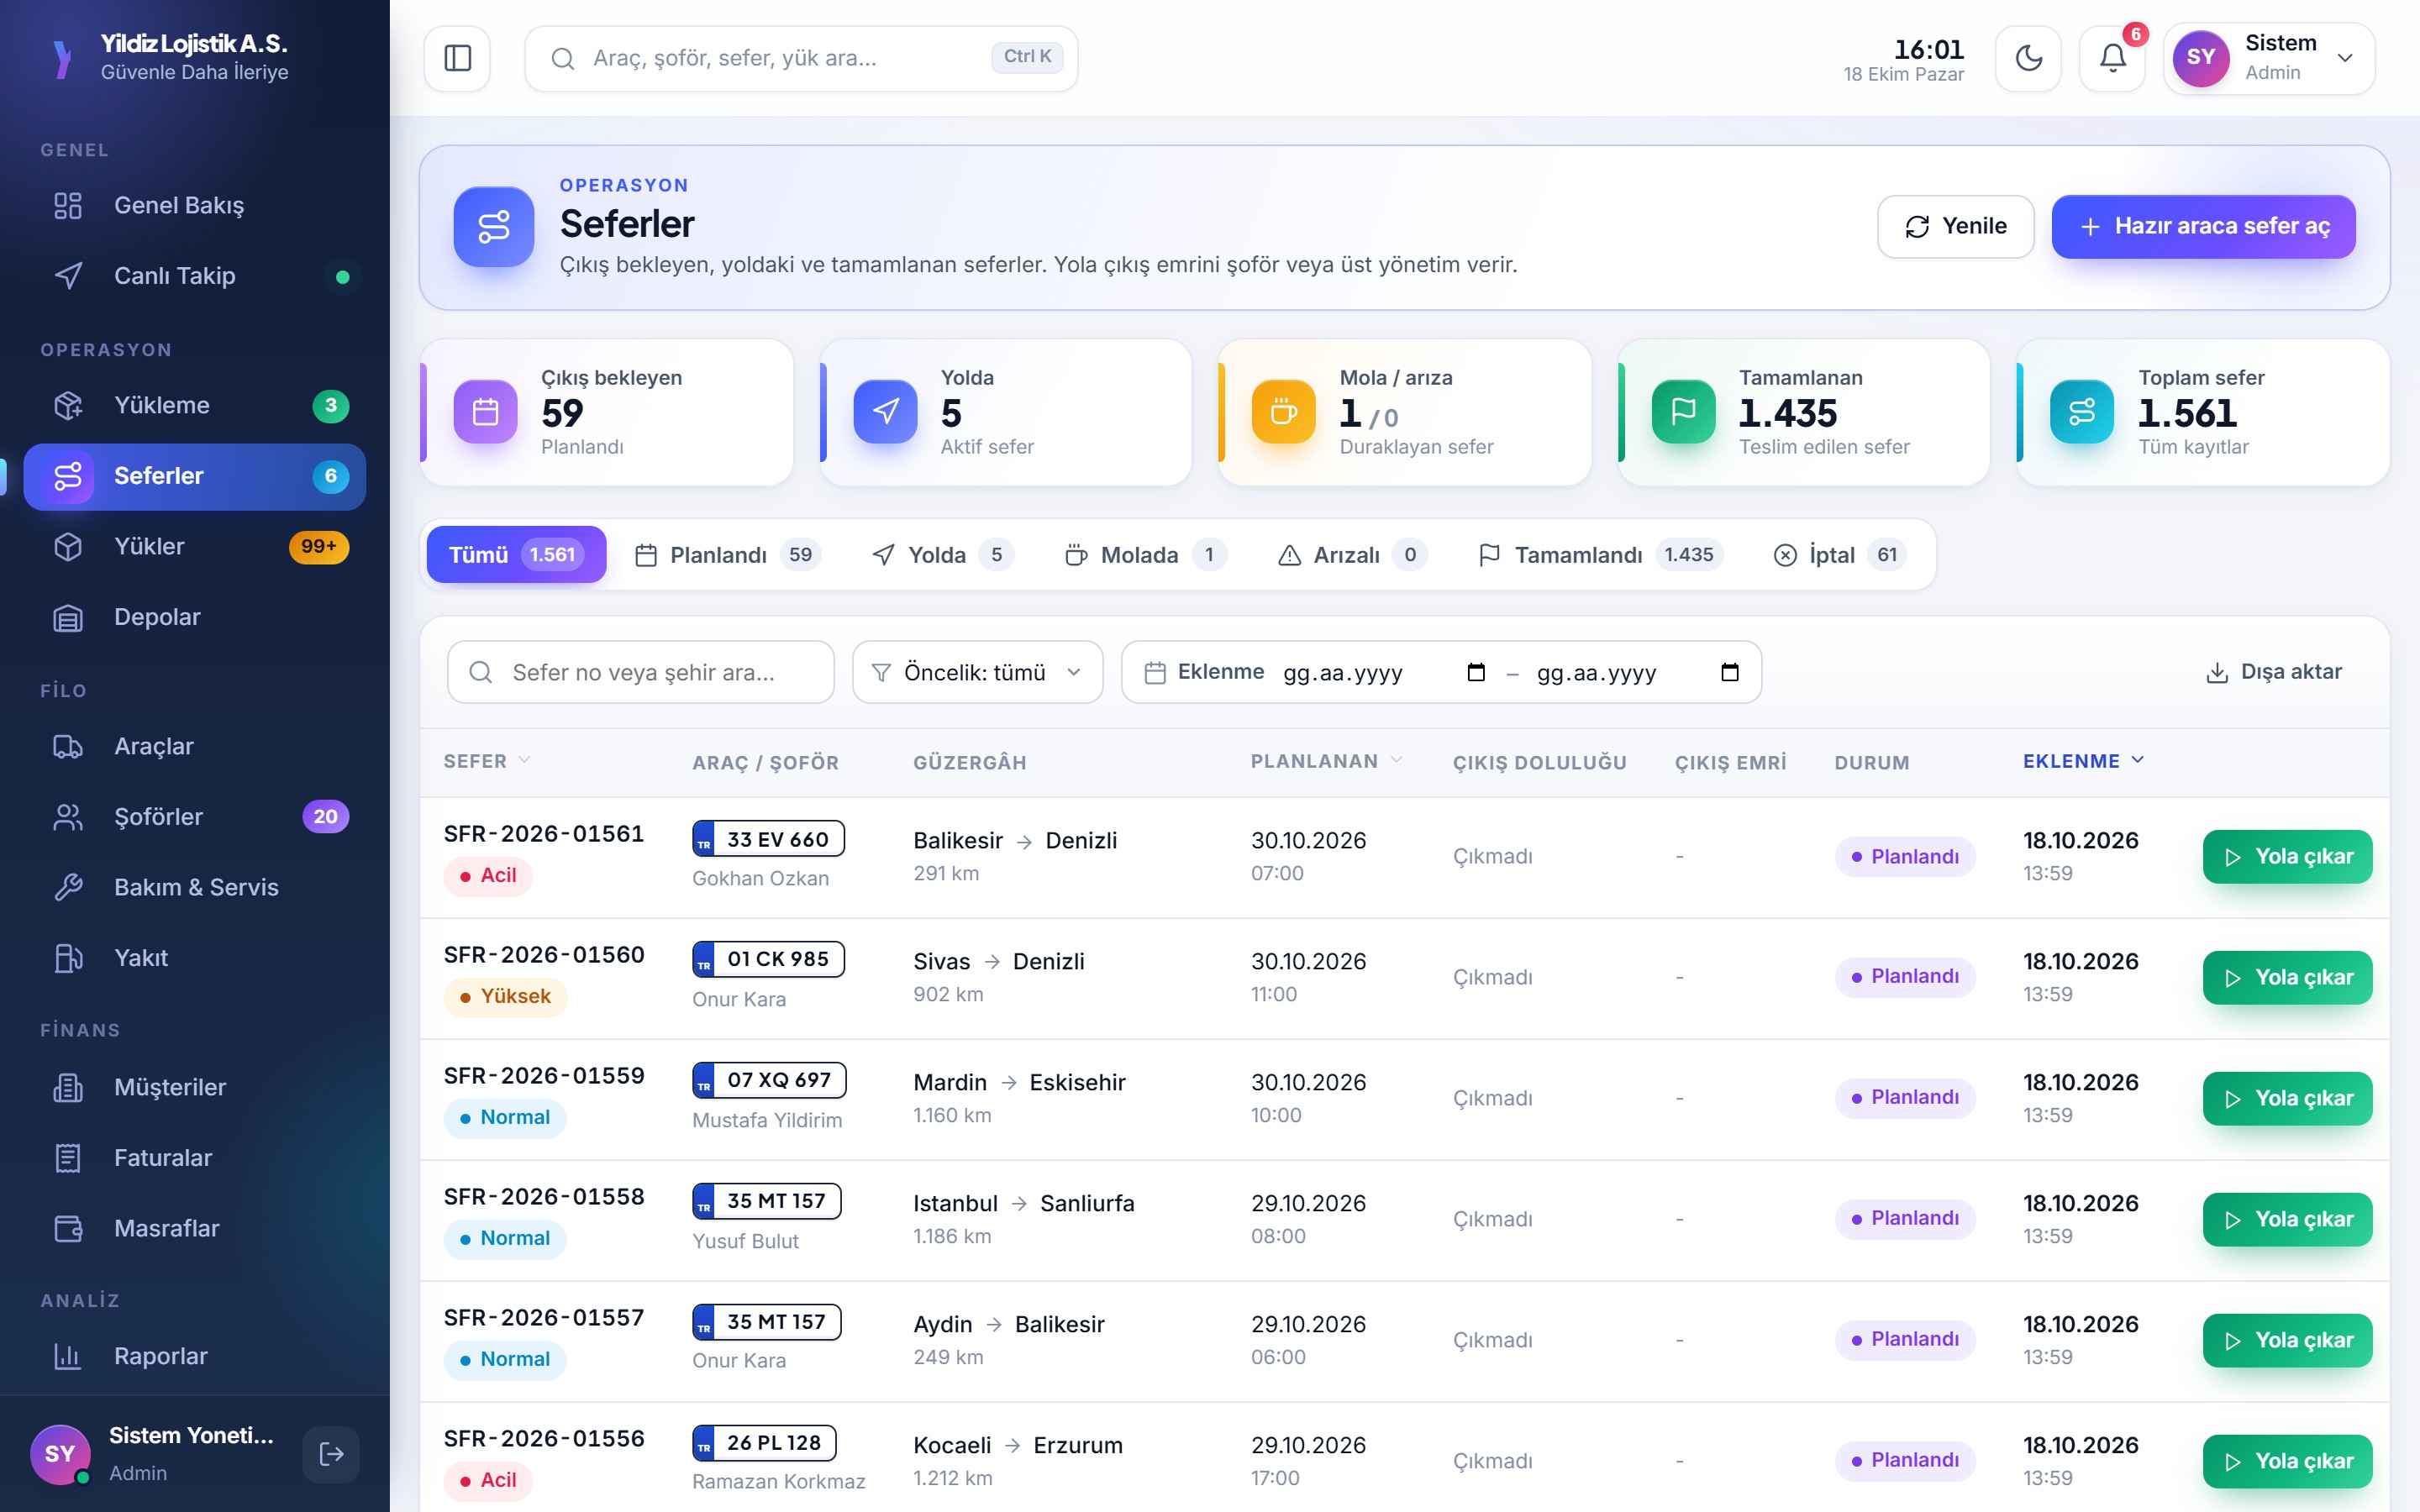Click the Yenile refresh button
The width and height of the screenshot is (2420, 1512).
(1955, 227)
